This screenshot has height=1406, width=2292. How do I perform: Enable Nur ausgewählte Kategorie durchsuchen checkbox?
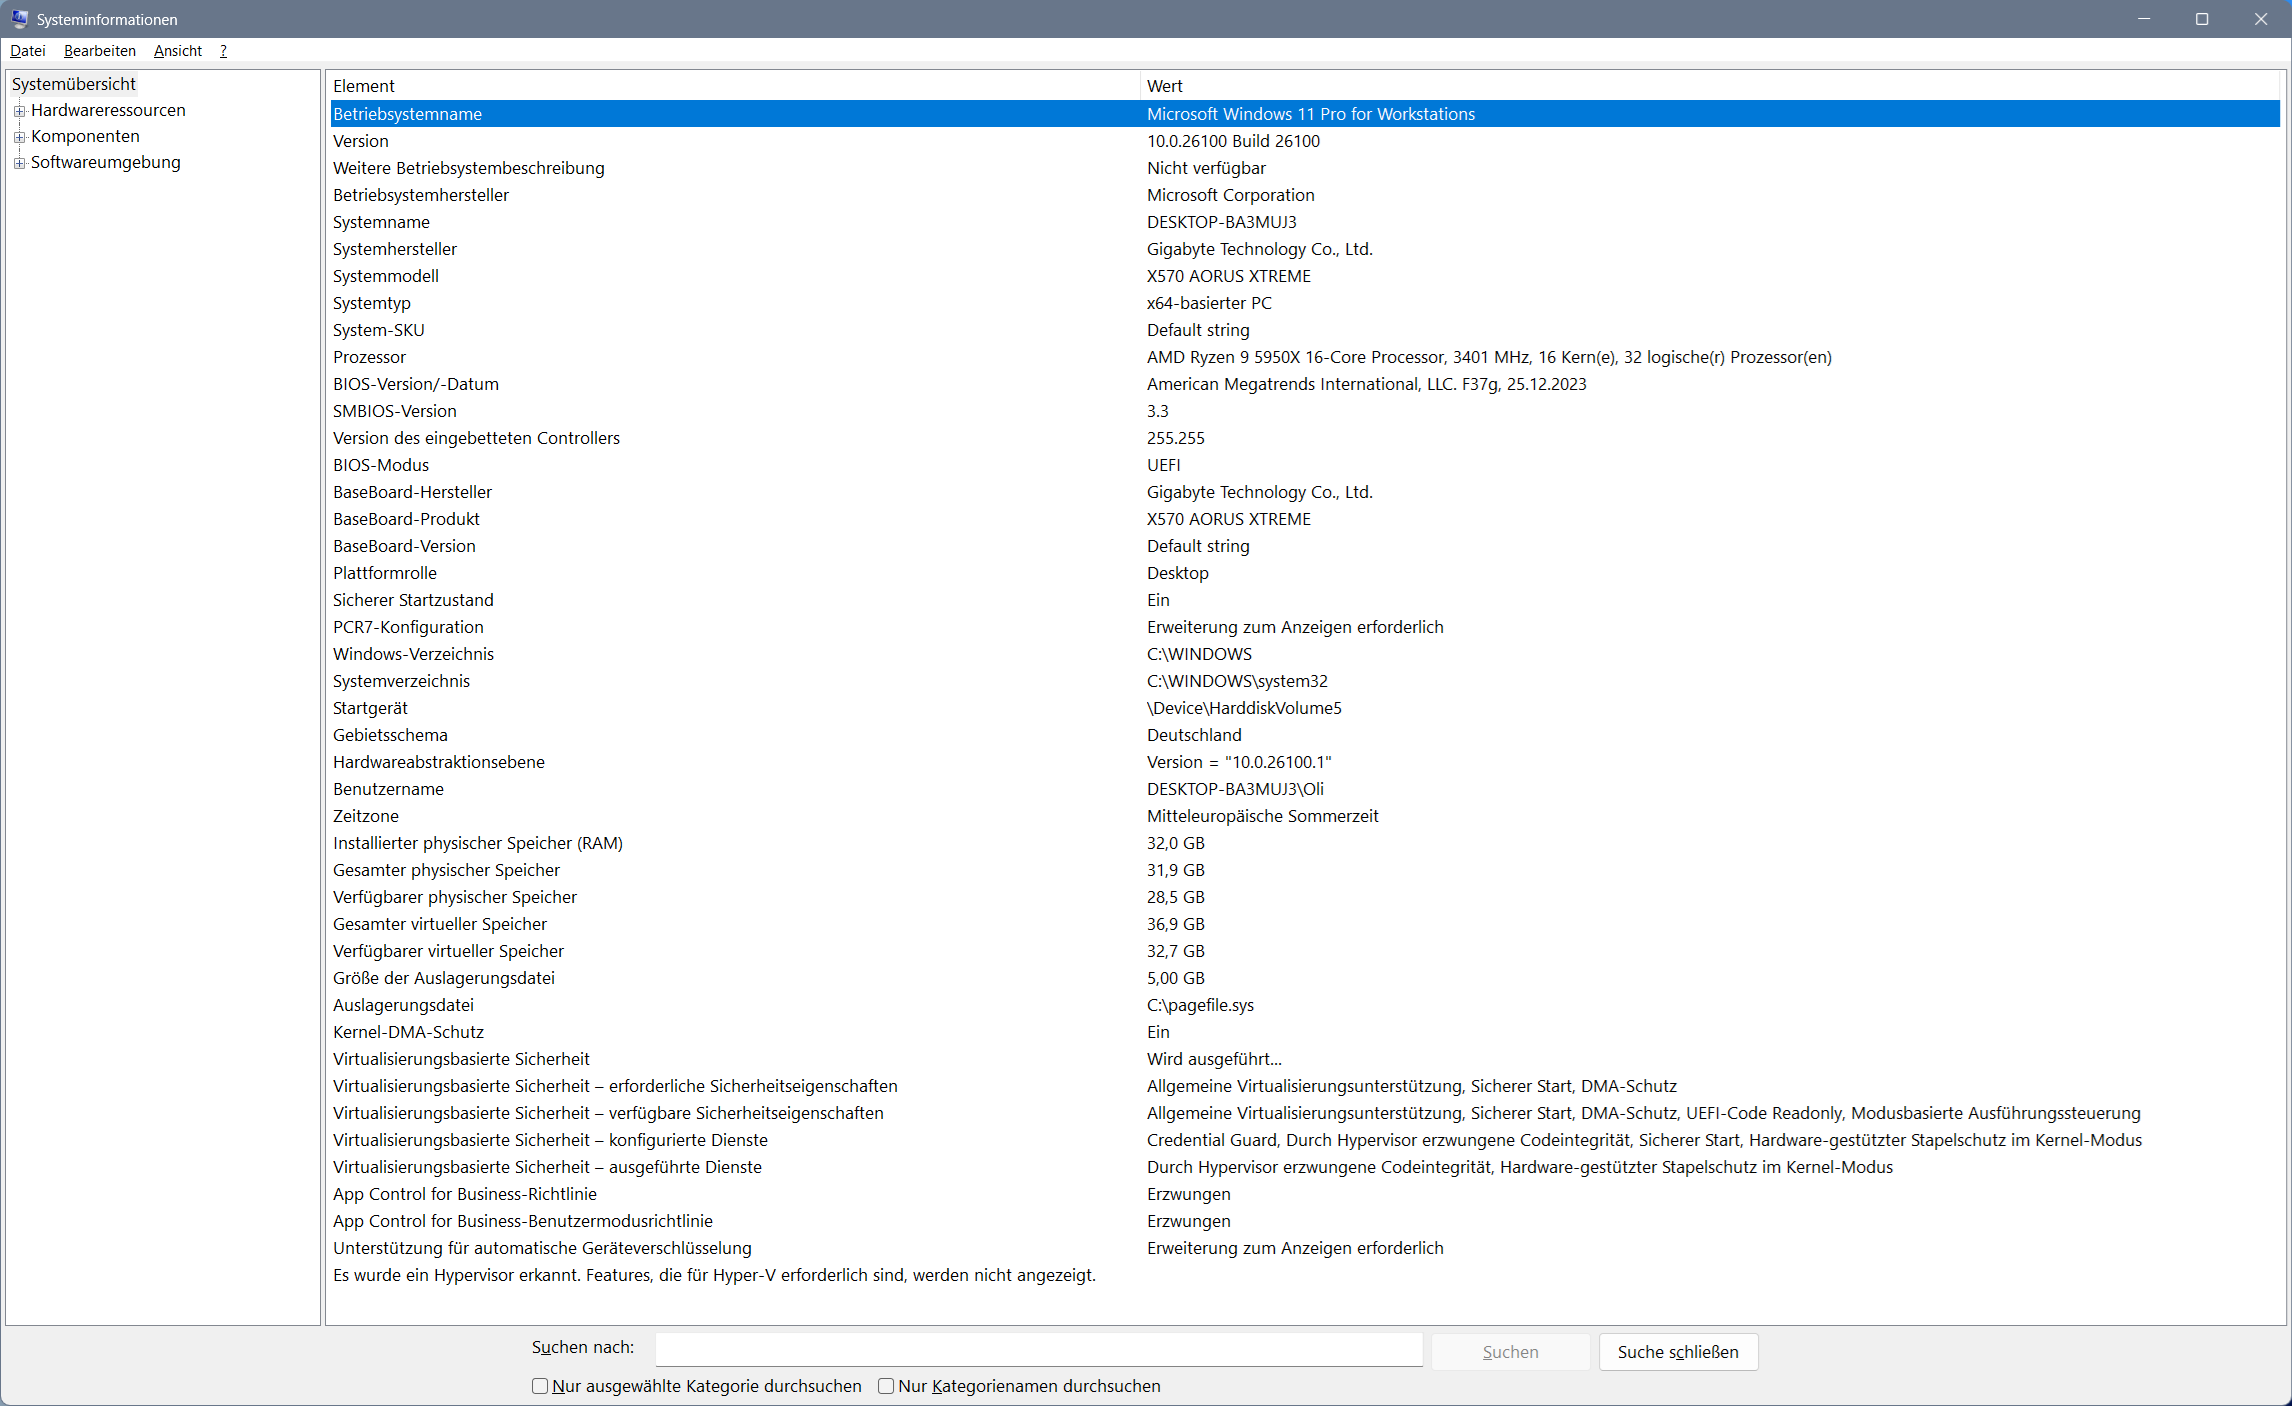[x=540, y=1386]
